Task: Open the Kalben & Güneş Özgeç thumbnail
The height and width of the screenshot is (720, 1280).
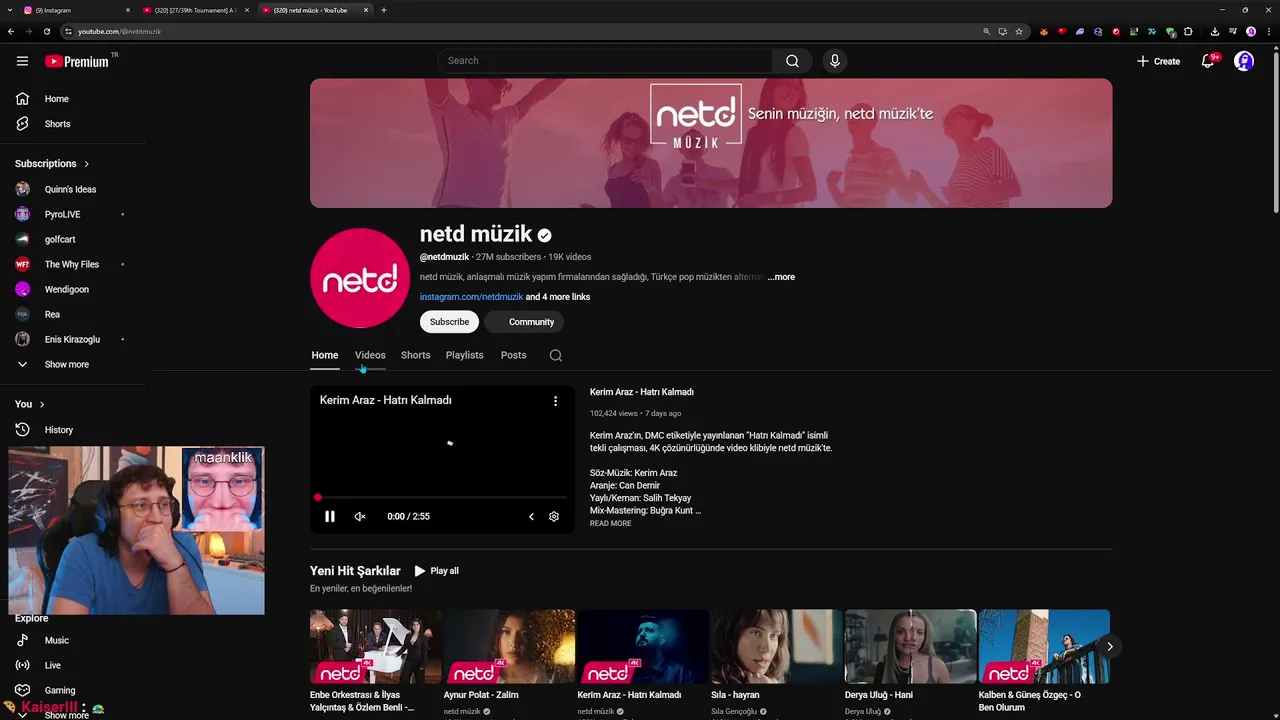Action: tap(1044, 646)
